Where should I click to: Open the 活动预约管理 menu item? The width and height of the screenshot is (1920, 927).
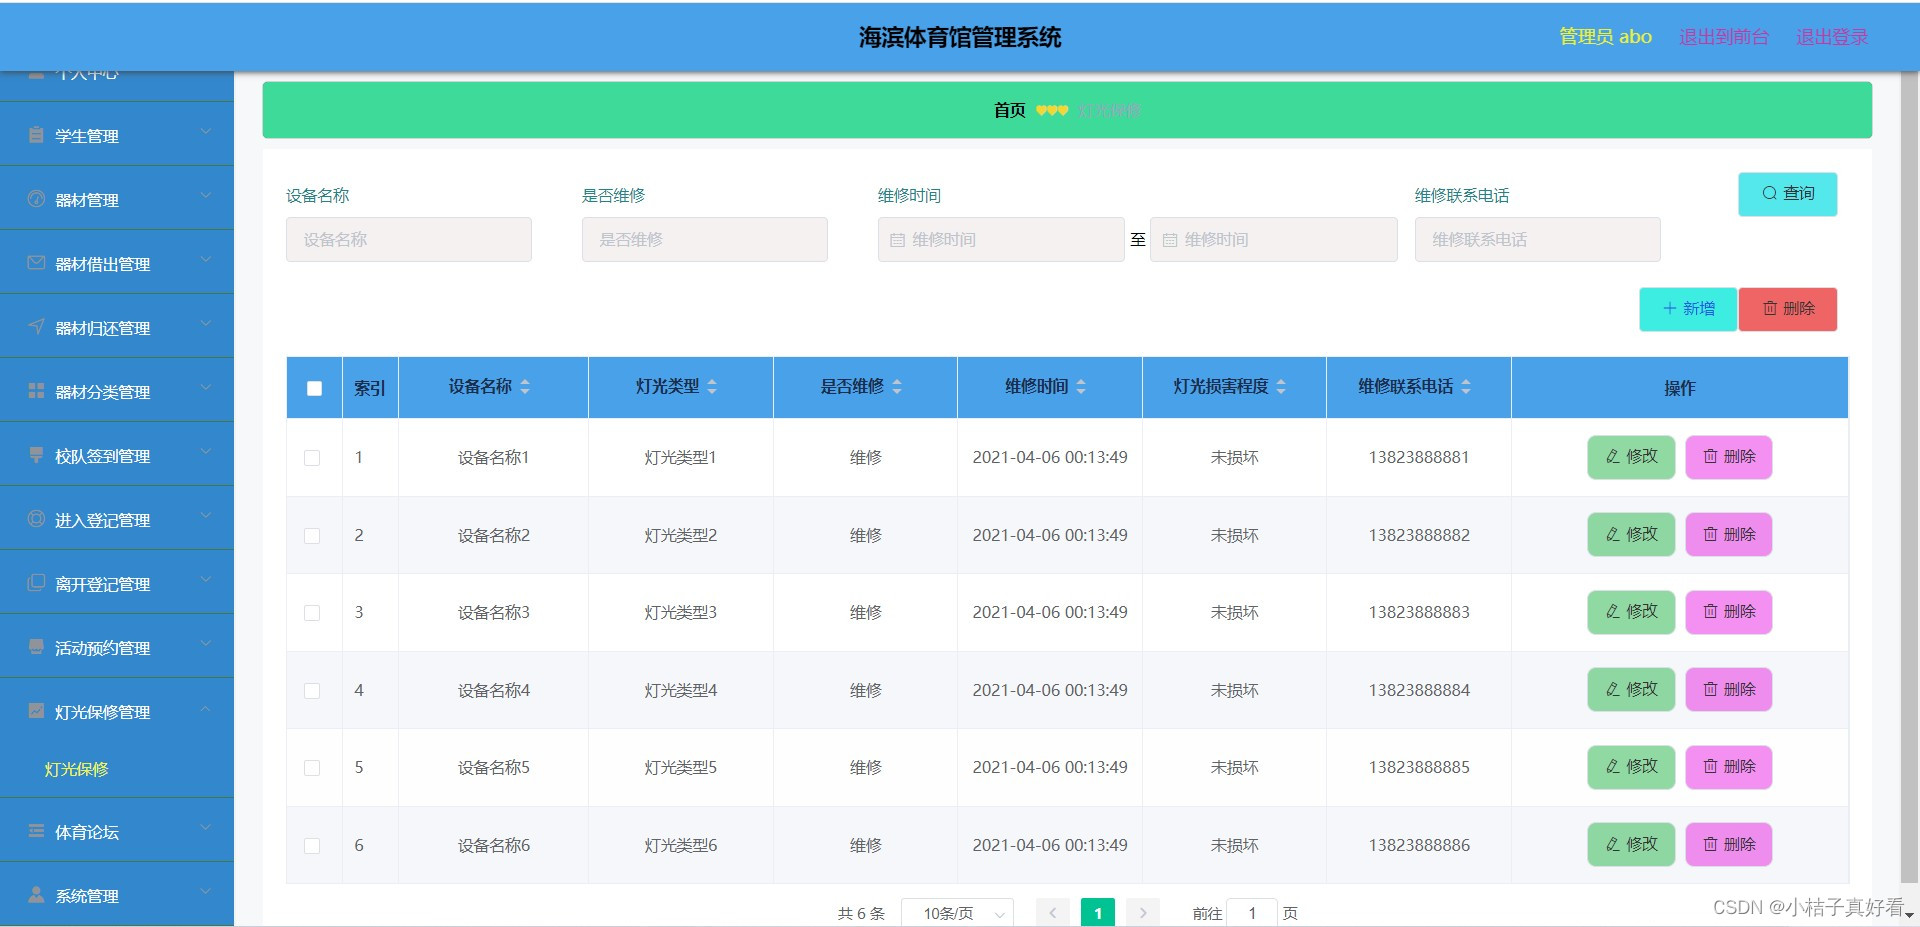(x=117, y=647)
